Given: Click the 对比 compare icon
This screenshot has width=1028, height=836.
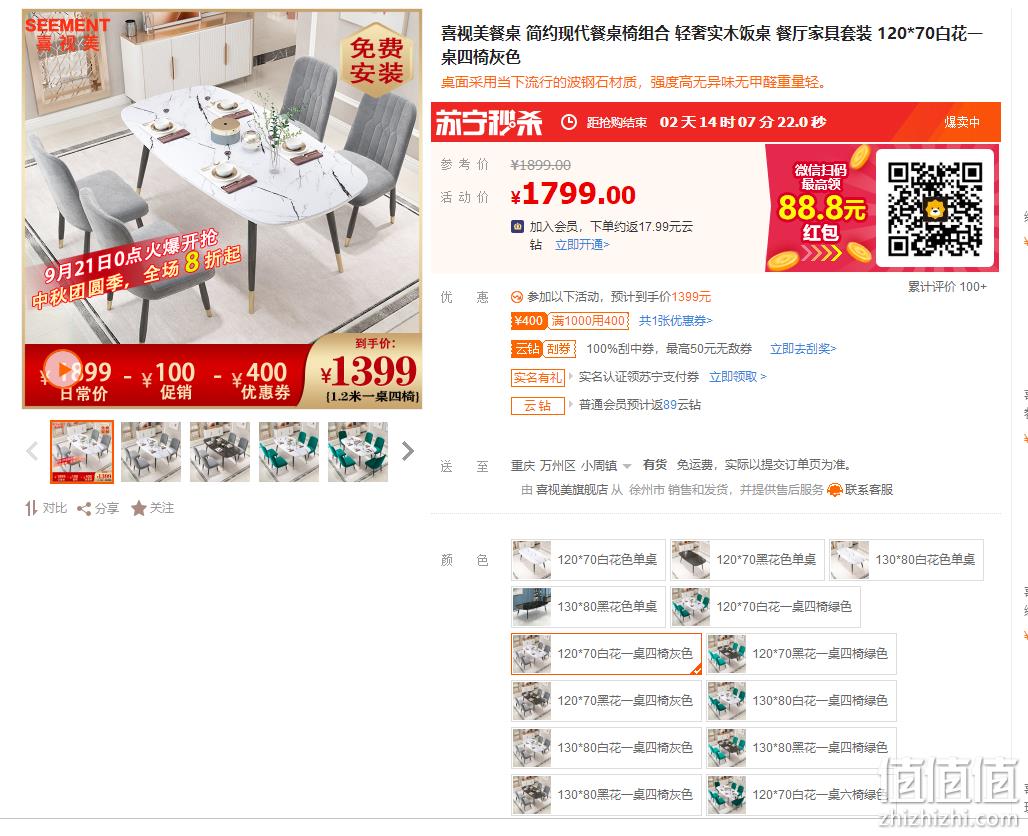Looking at the screenshot, I should [x=31, y=508].
